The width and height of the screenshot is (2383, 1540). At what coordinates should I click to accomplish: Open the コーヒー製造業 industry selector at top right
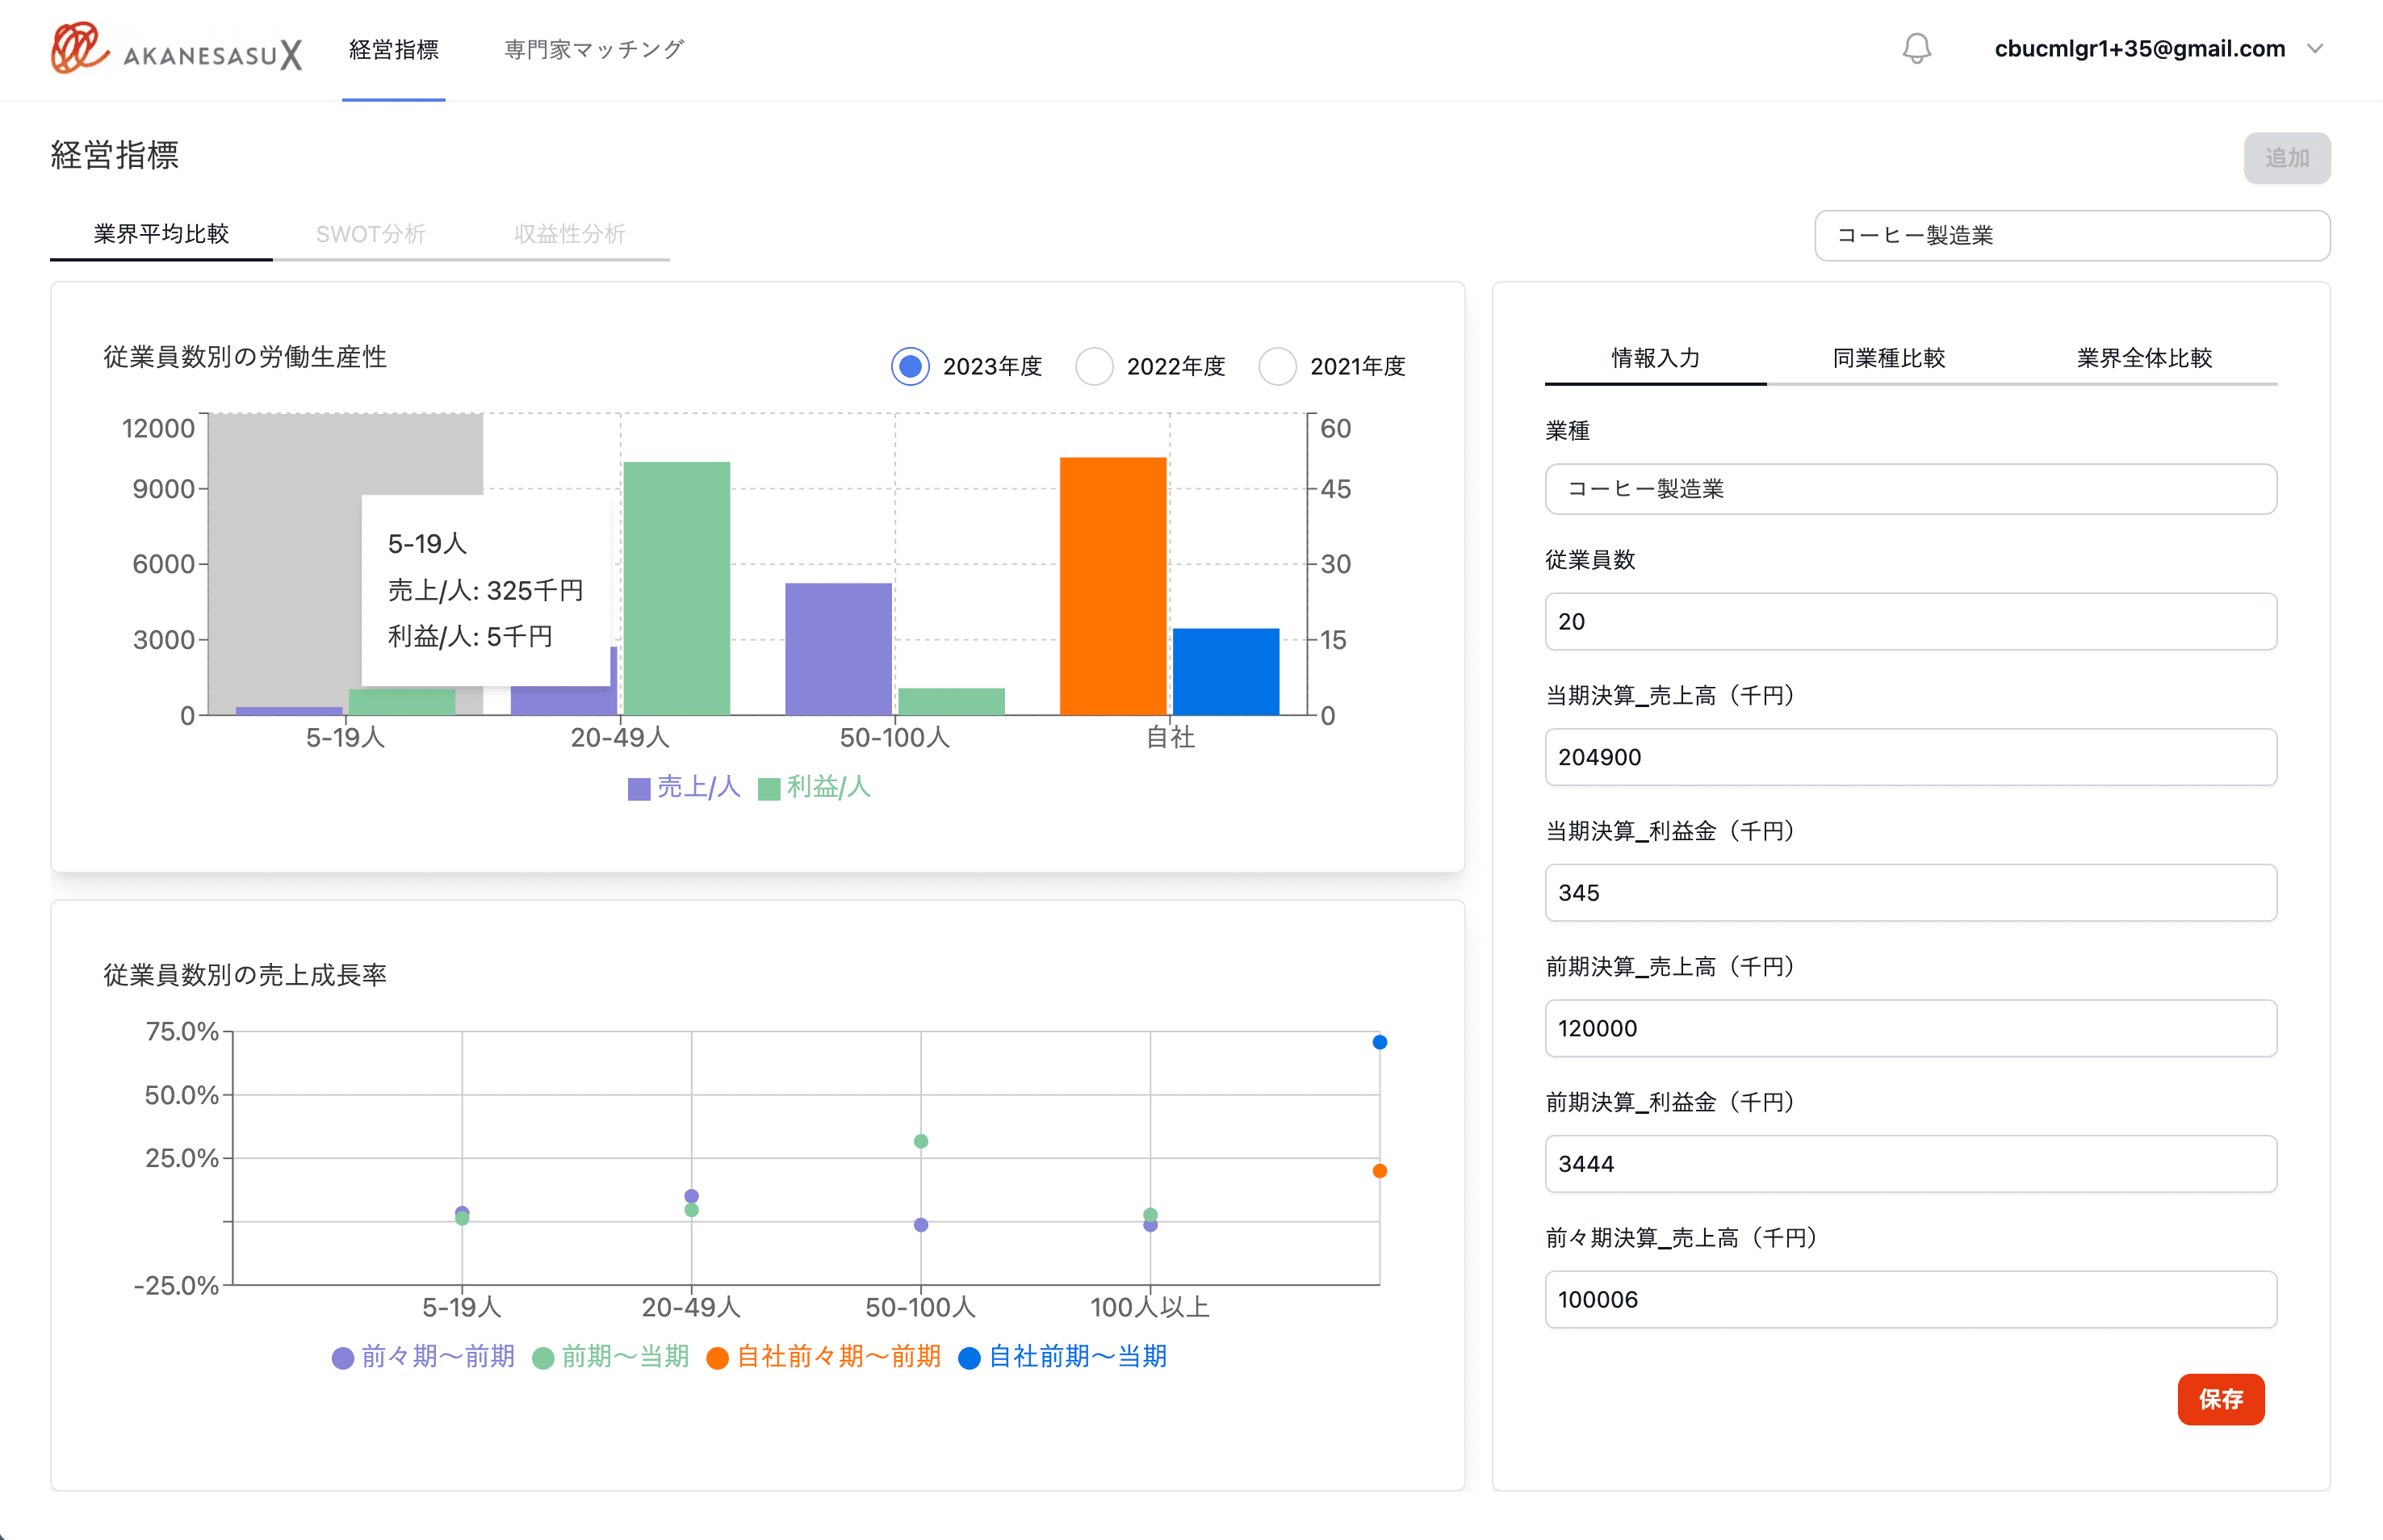(2071, 235)
